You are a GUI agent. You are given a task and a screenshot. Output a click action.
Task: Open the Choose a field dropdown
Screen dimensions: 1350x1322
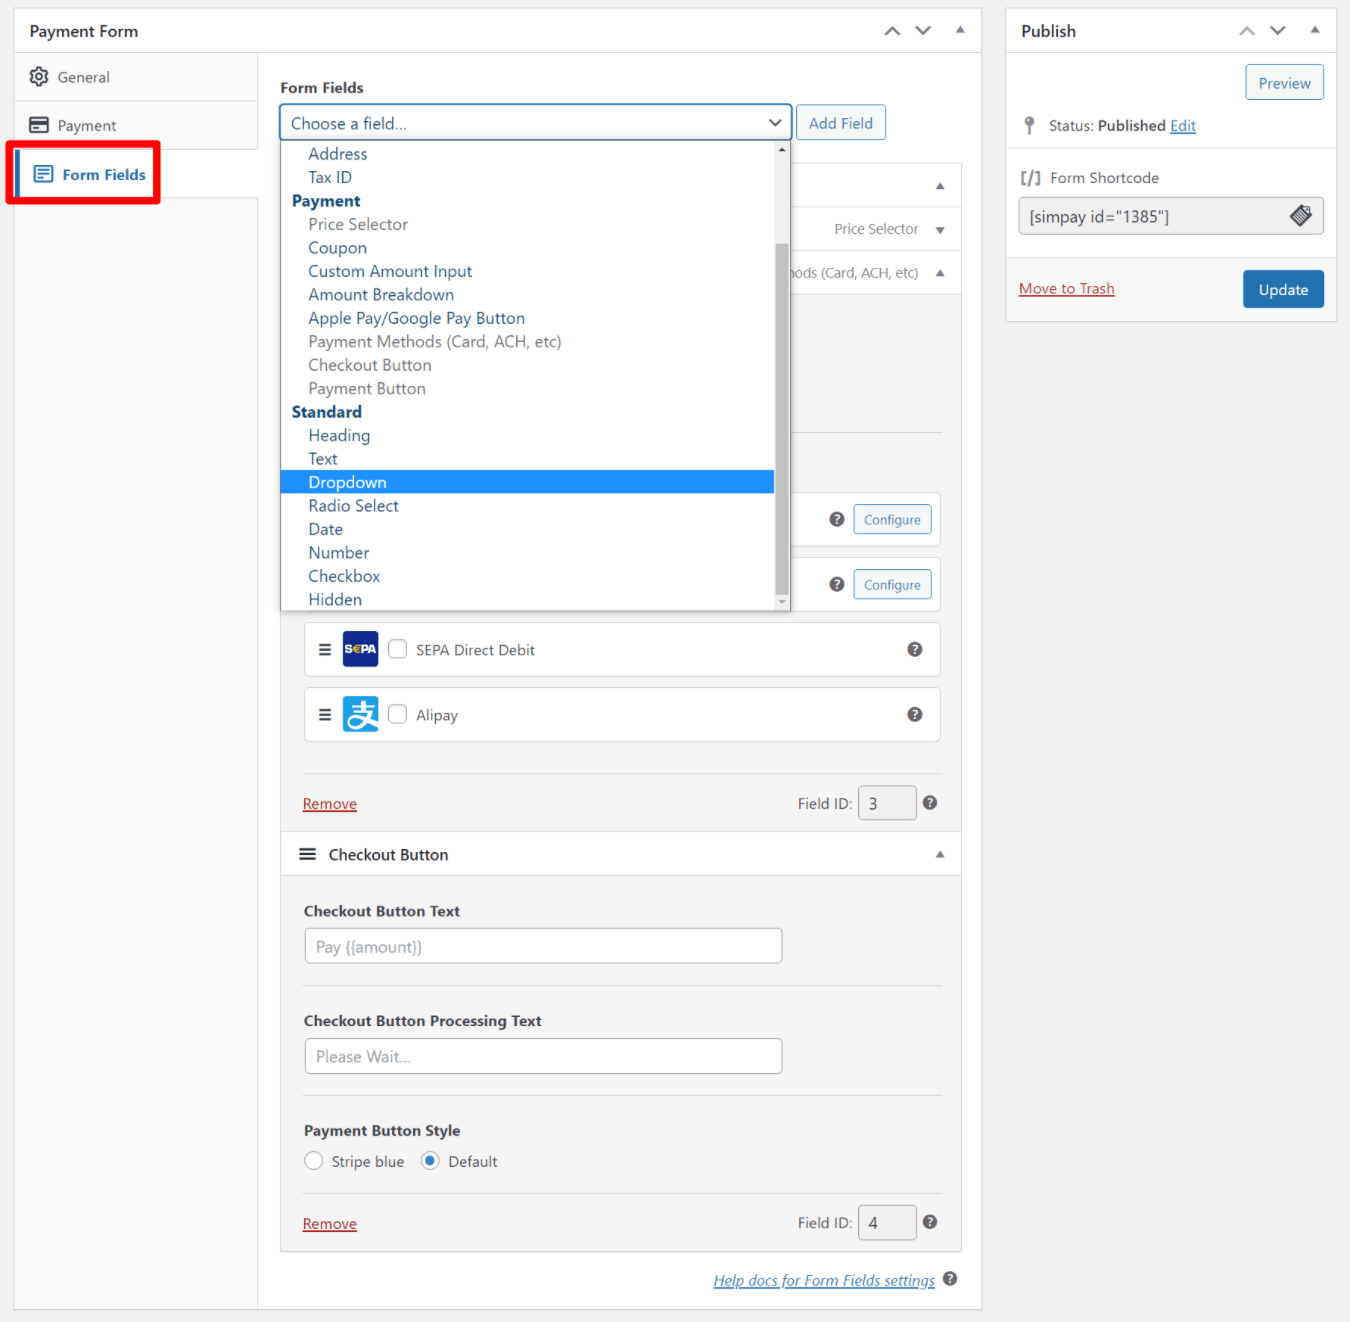click(536, 123)
